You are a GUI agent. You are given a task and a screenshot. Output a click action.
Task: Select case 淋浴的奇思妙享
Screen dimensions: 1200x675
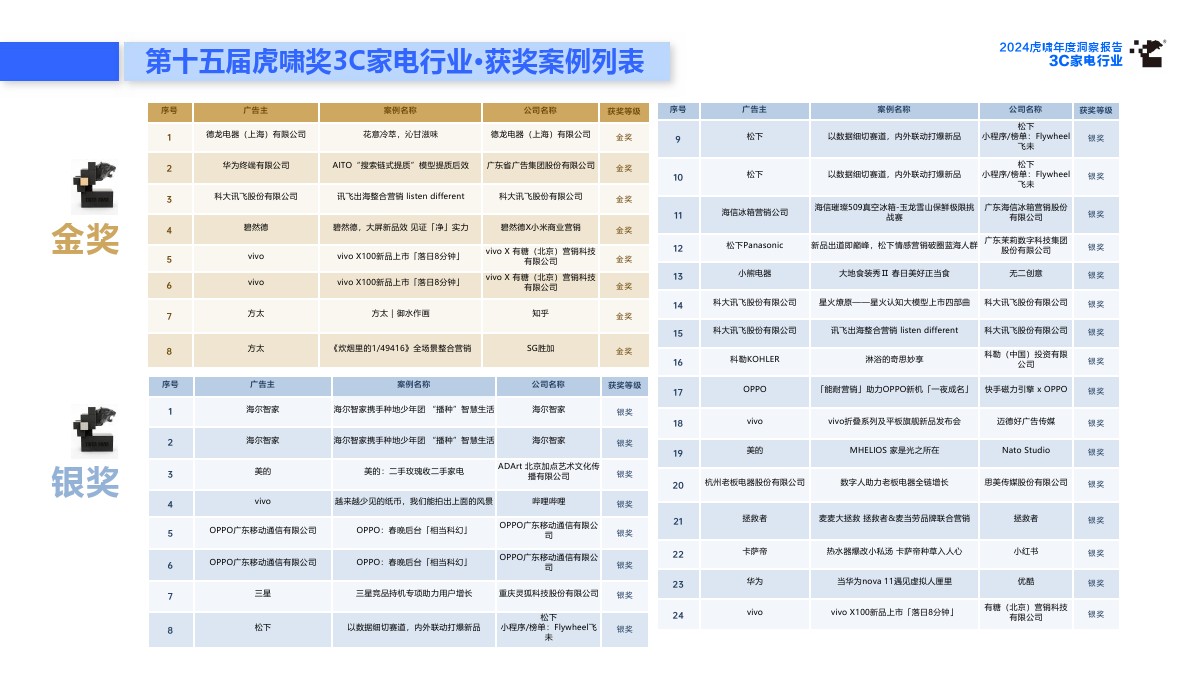coord(894,358)
